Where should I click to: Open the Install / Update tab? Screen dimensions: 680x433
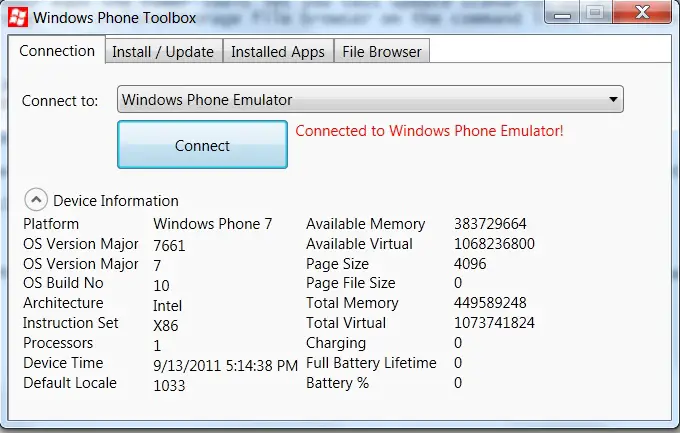click(163, 52)
